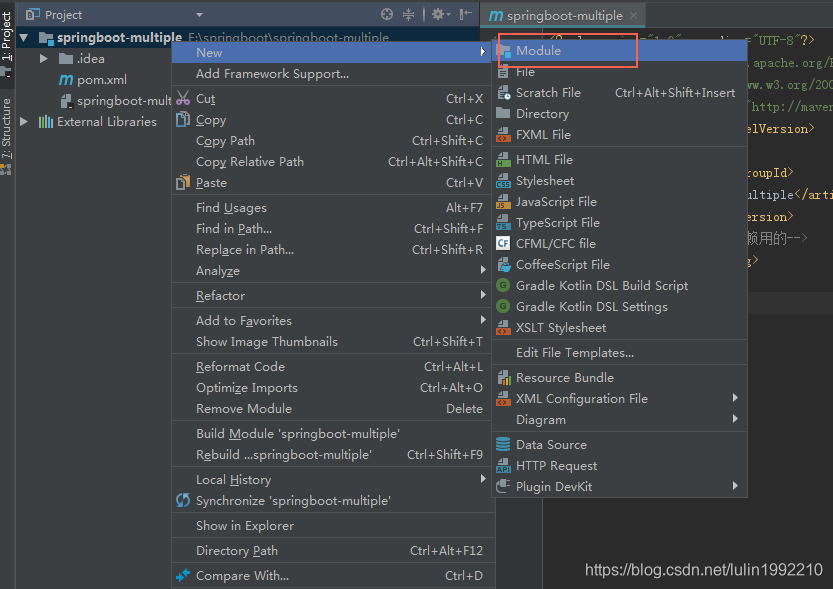Expand the Analyze submenu arrow
Image resolution: width=833 pixels, height=589 pixels.
click(483, 270)
